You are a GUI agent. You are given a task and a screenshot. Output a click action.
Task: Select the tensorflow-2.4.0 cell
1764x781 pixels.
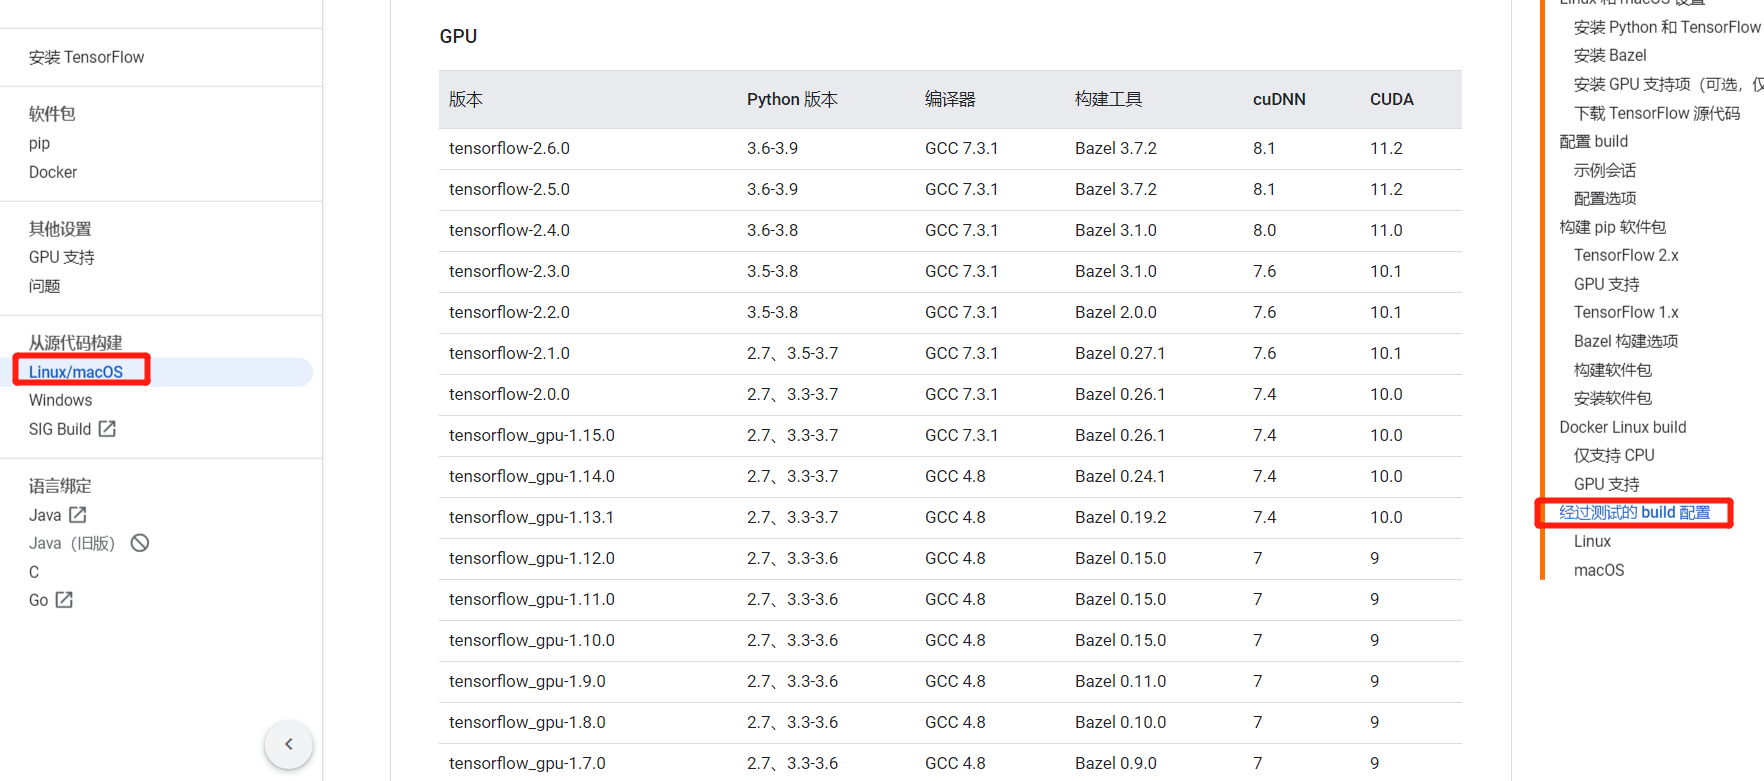509,230
